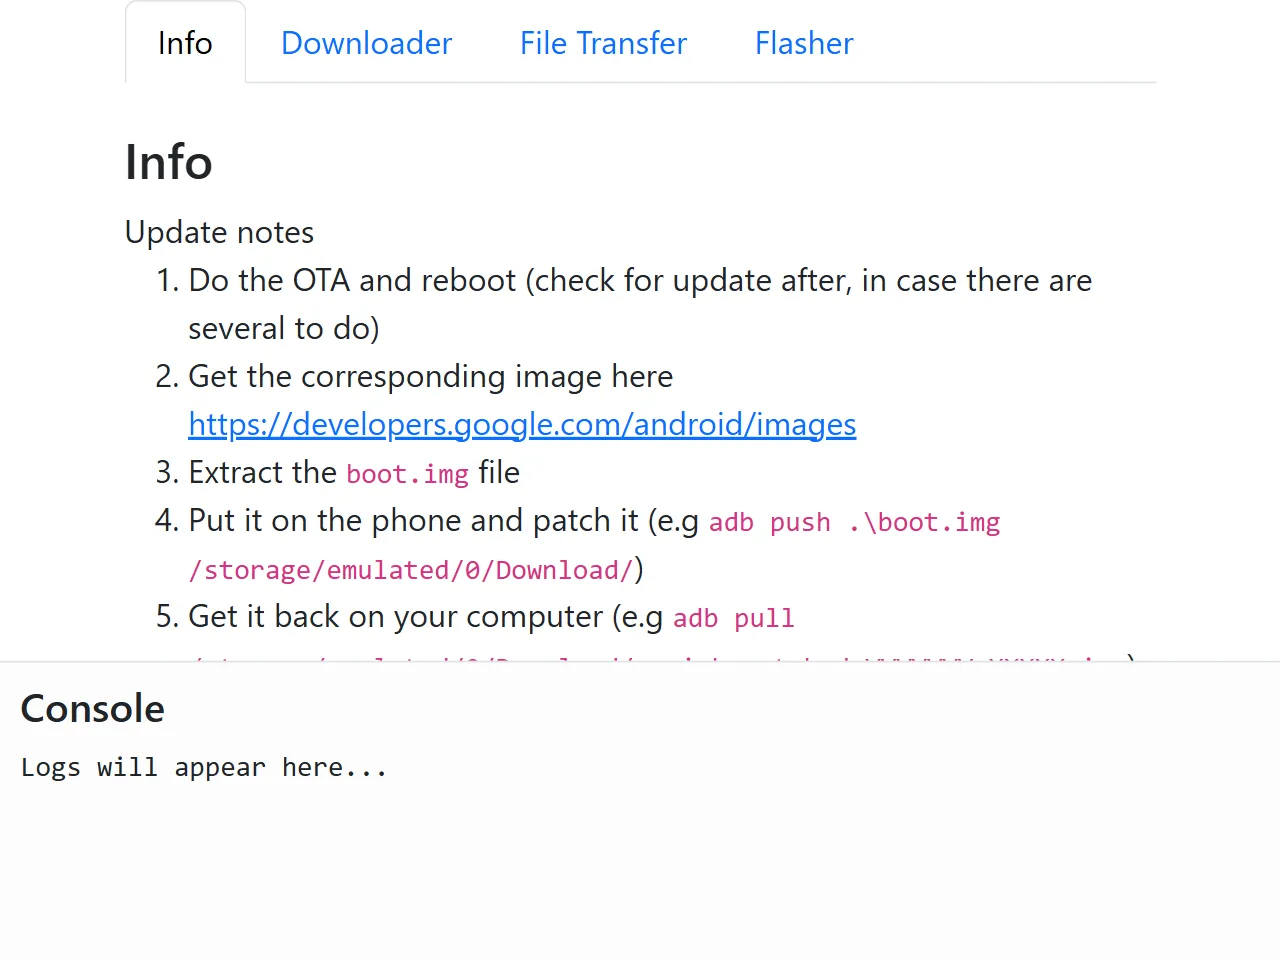Viewport: 1280px width, 960px height.
Task: Click the 'Extract the boot.img file' step
Action: (x=353, y=472)
